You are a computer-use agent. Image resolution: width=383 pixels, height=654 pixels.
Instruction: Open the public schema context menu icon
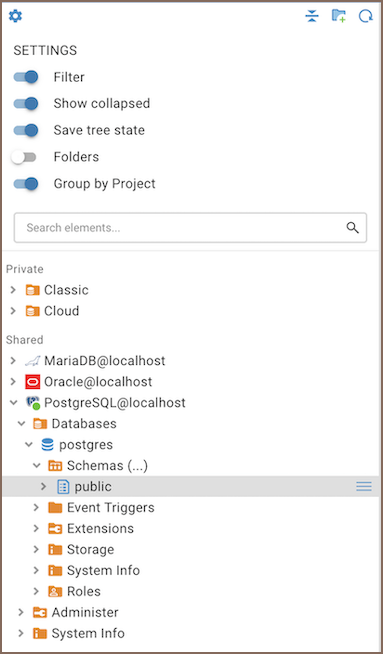tap(364, 486)
